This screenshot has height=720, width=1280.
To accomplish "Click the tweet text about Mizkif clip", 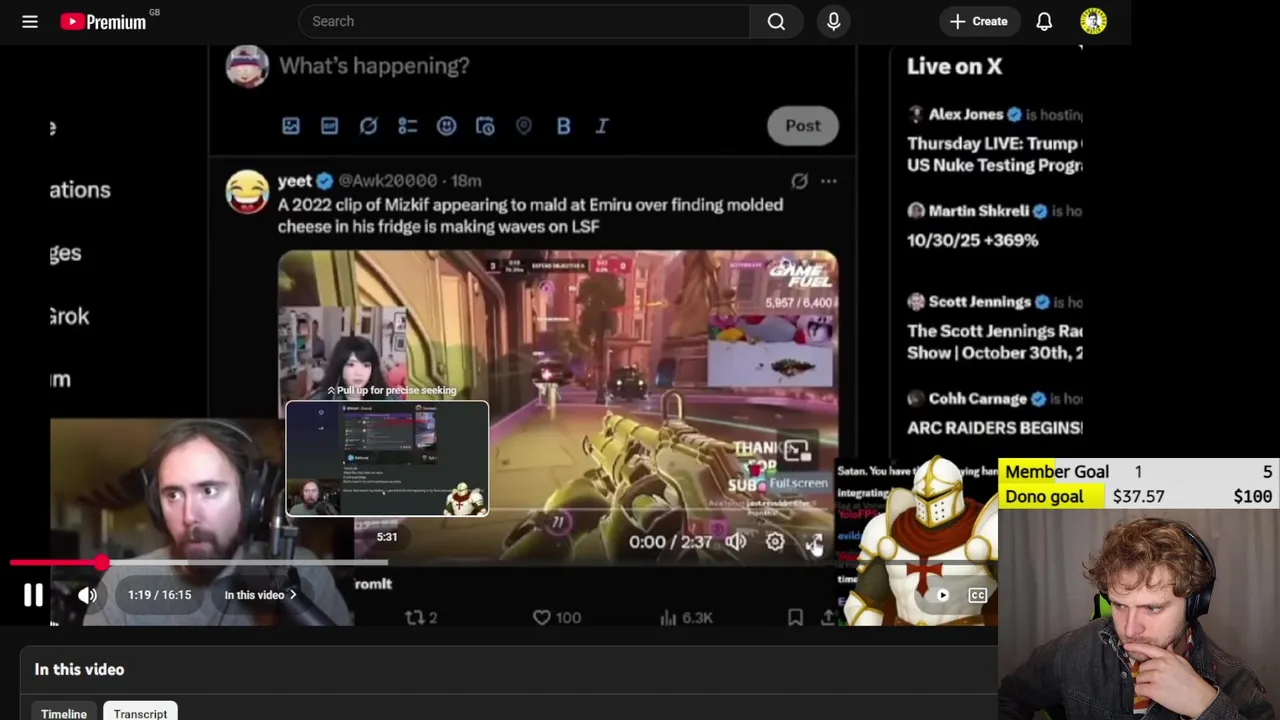I will [530, 215].
